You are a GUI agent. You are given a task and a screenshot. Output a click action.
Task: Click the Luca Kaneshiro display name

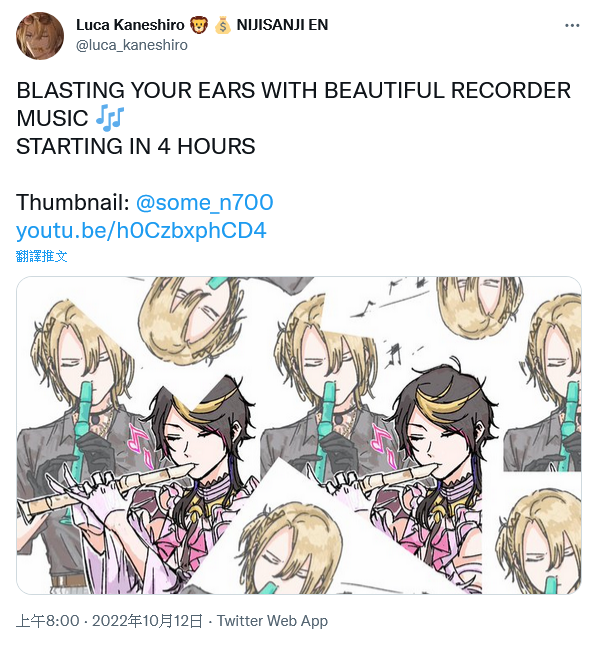[130, 25]
